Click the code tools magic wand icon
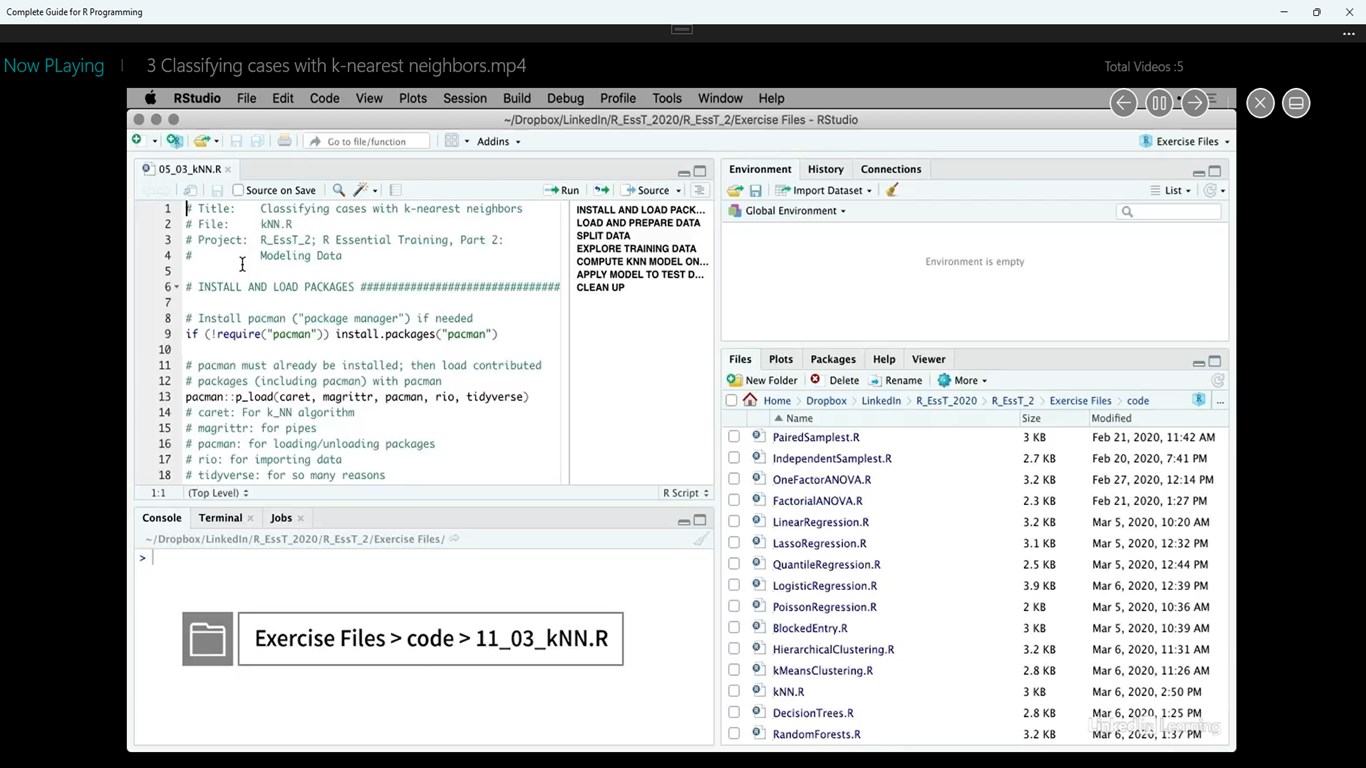1366x768 pixels. pos(361,190)
